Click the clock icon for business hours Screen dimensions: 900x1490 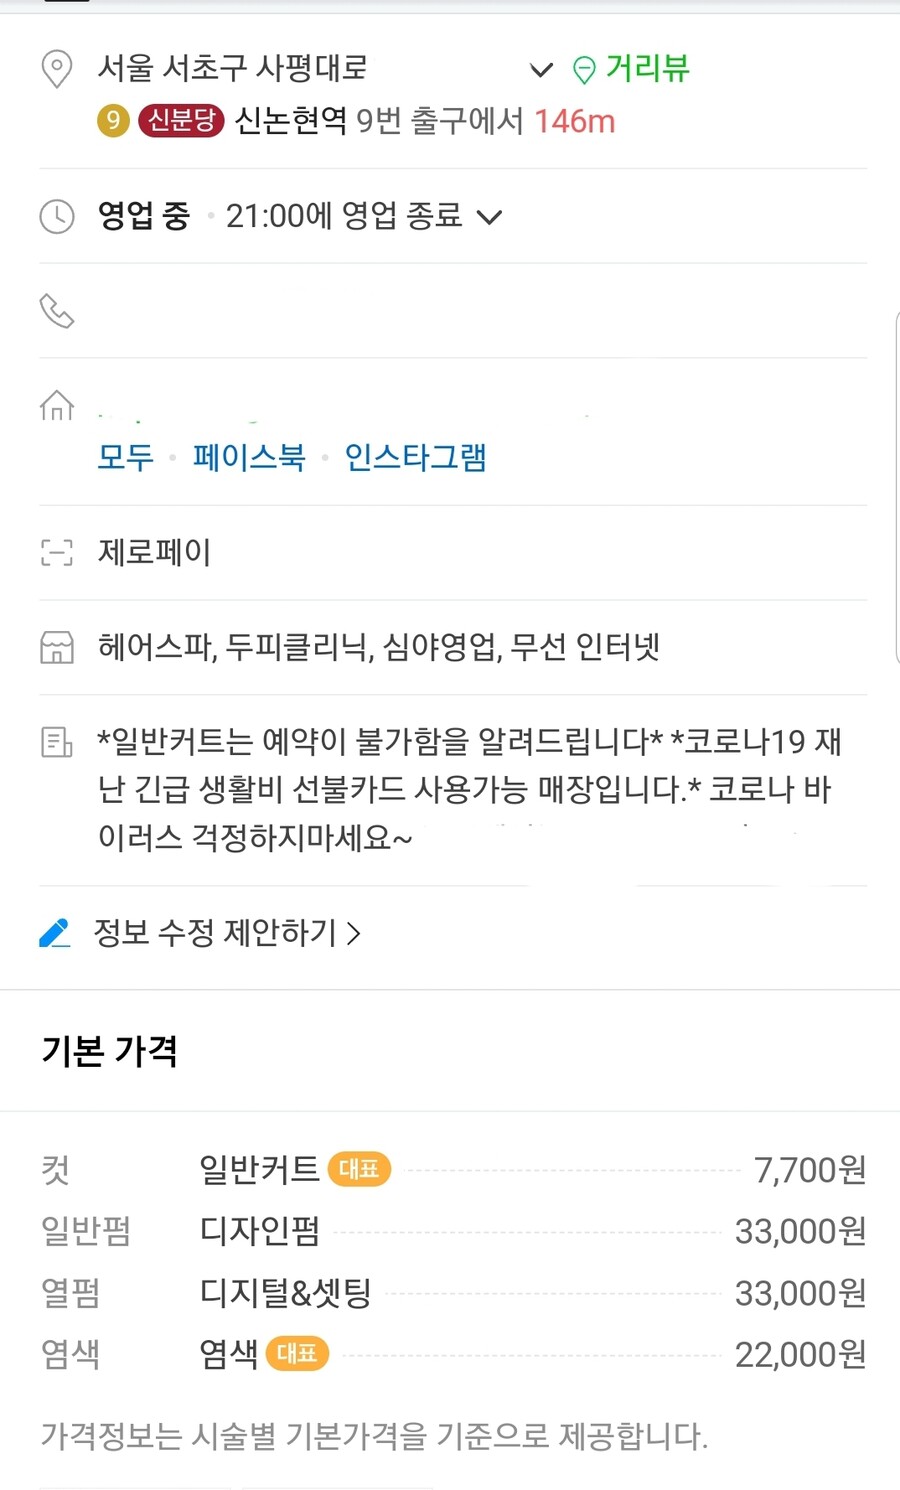tap(57, 216)
